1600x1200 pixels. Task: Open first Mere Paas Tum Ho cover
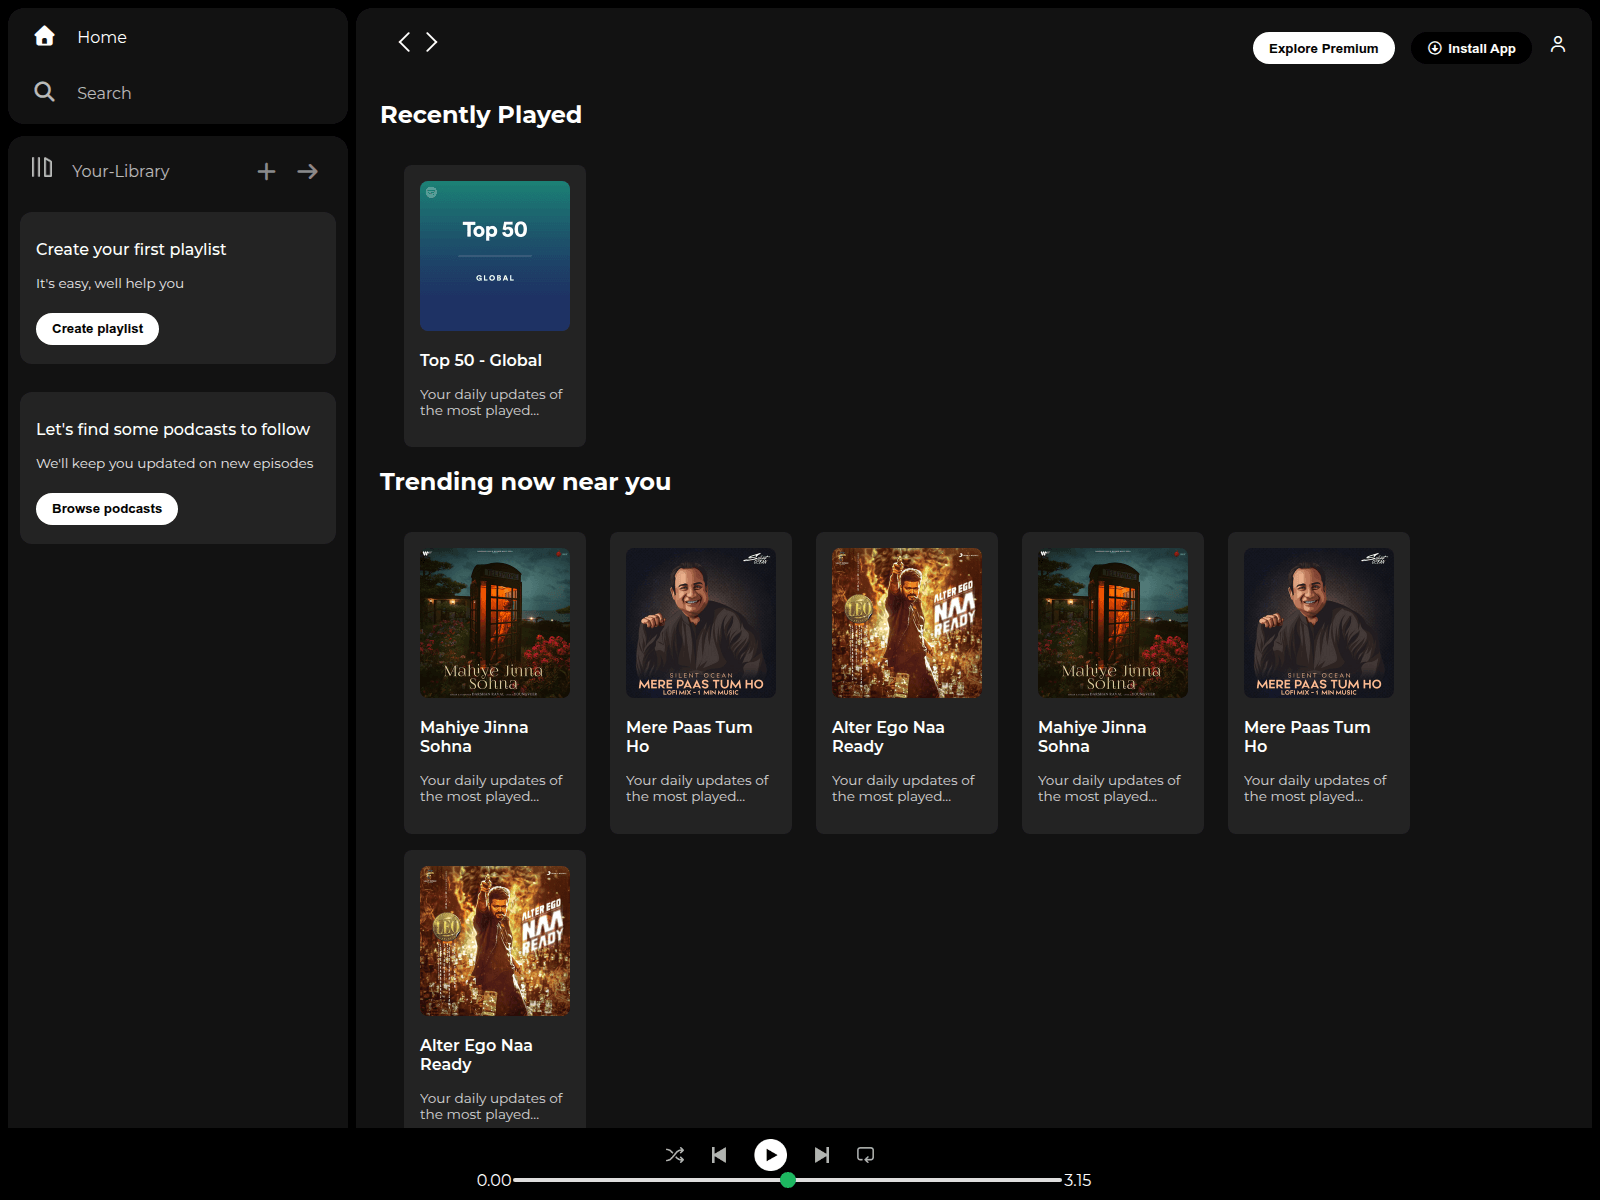[701, 623]
